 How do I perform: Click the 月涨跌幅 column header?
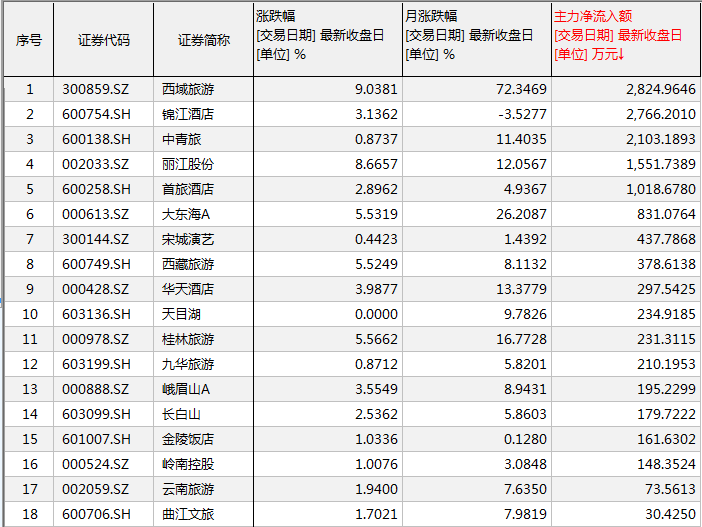coord(477,39)
